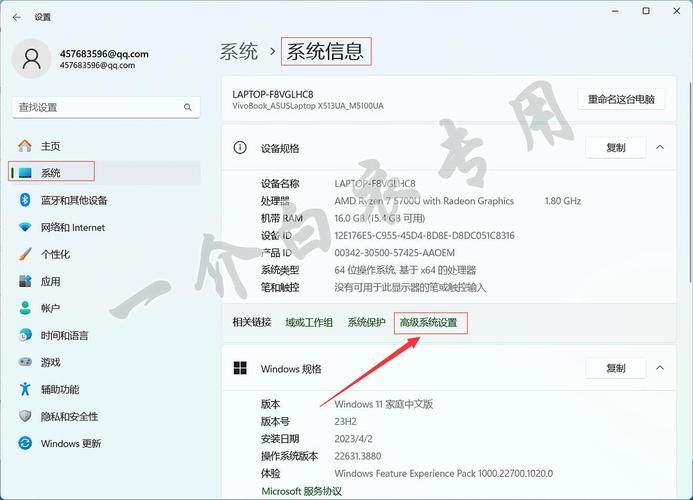The width and height of the screenshot is (693, 500).
Task: Click the Gaming (游戏) controller icon
Action: tap(25, 362)
